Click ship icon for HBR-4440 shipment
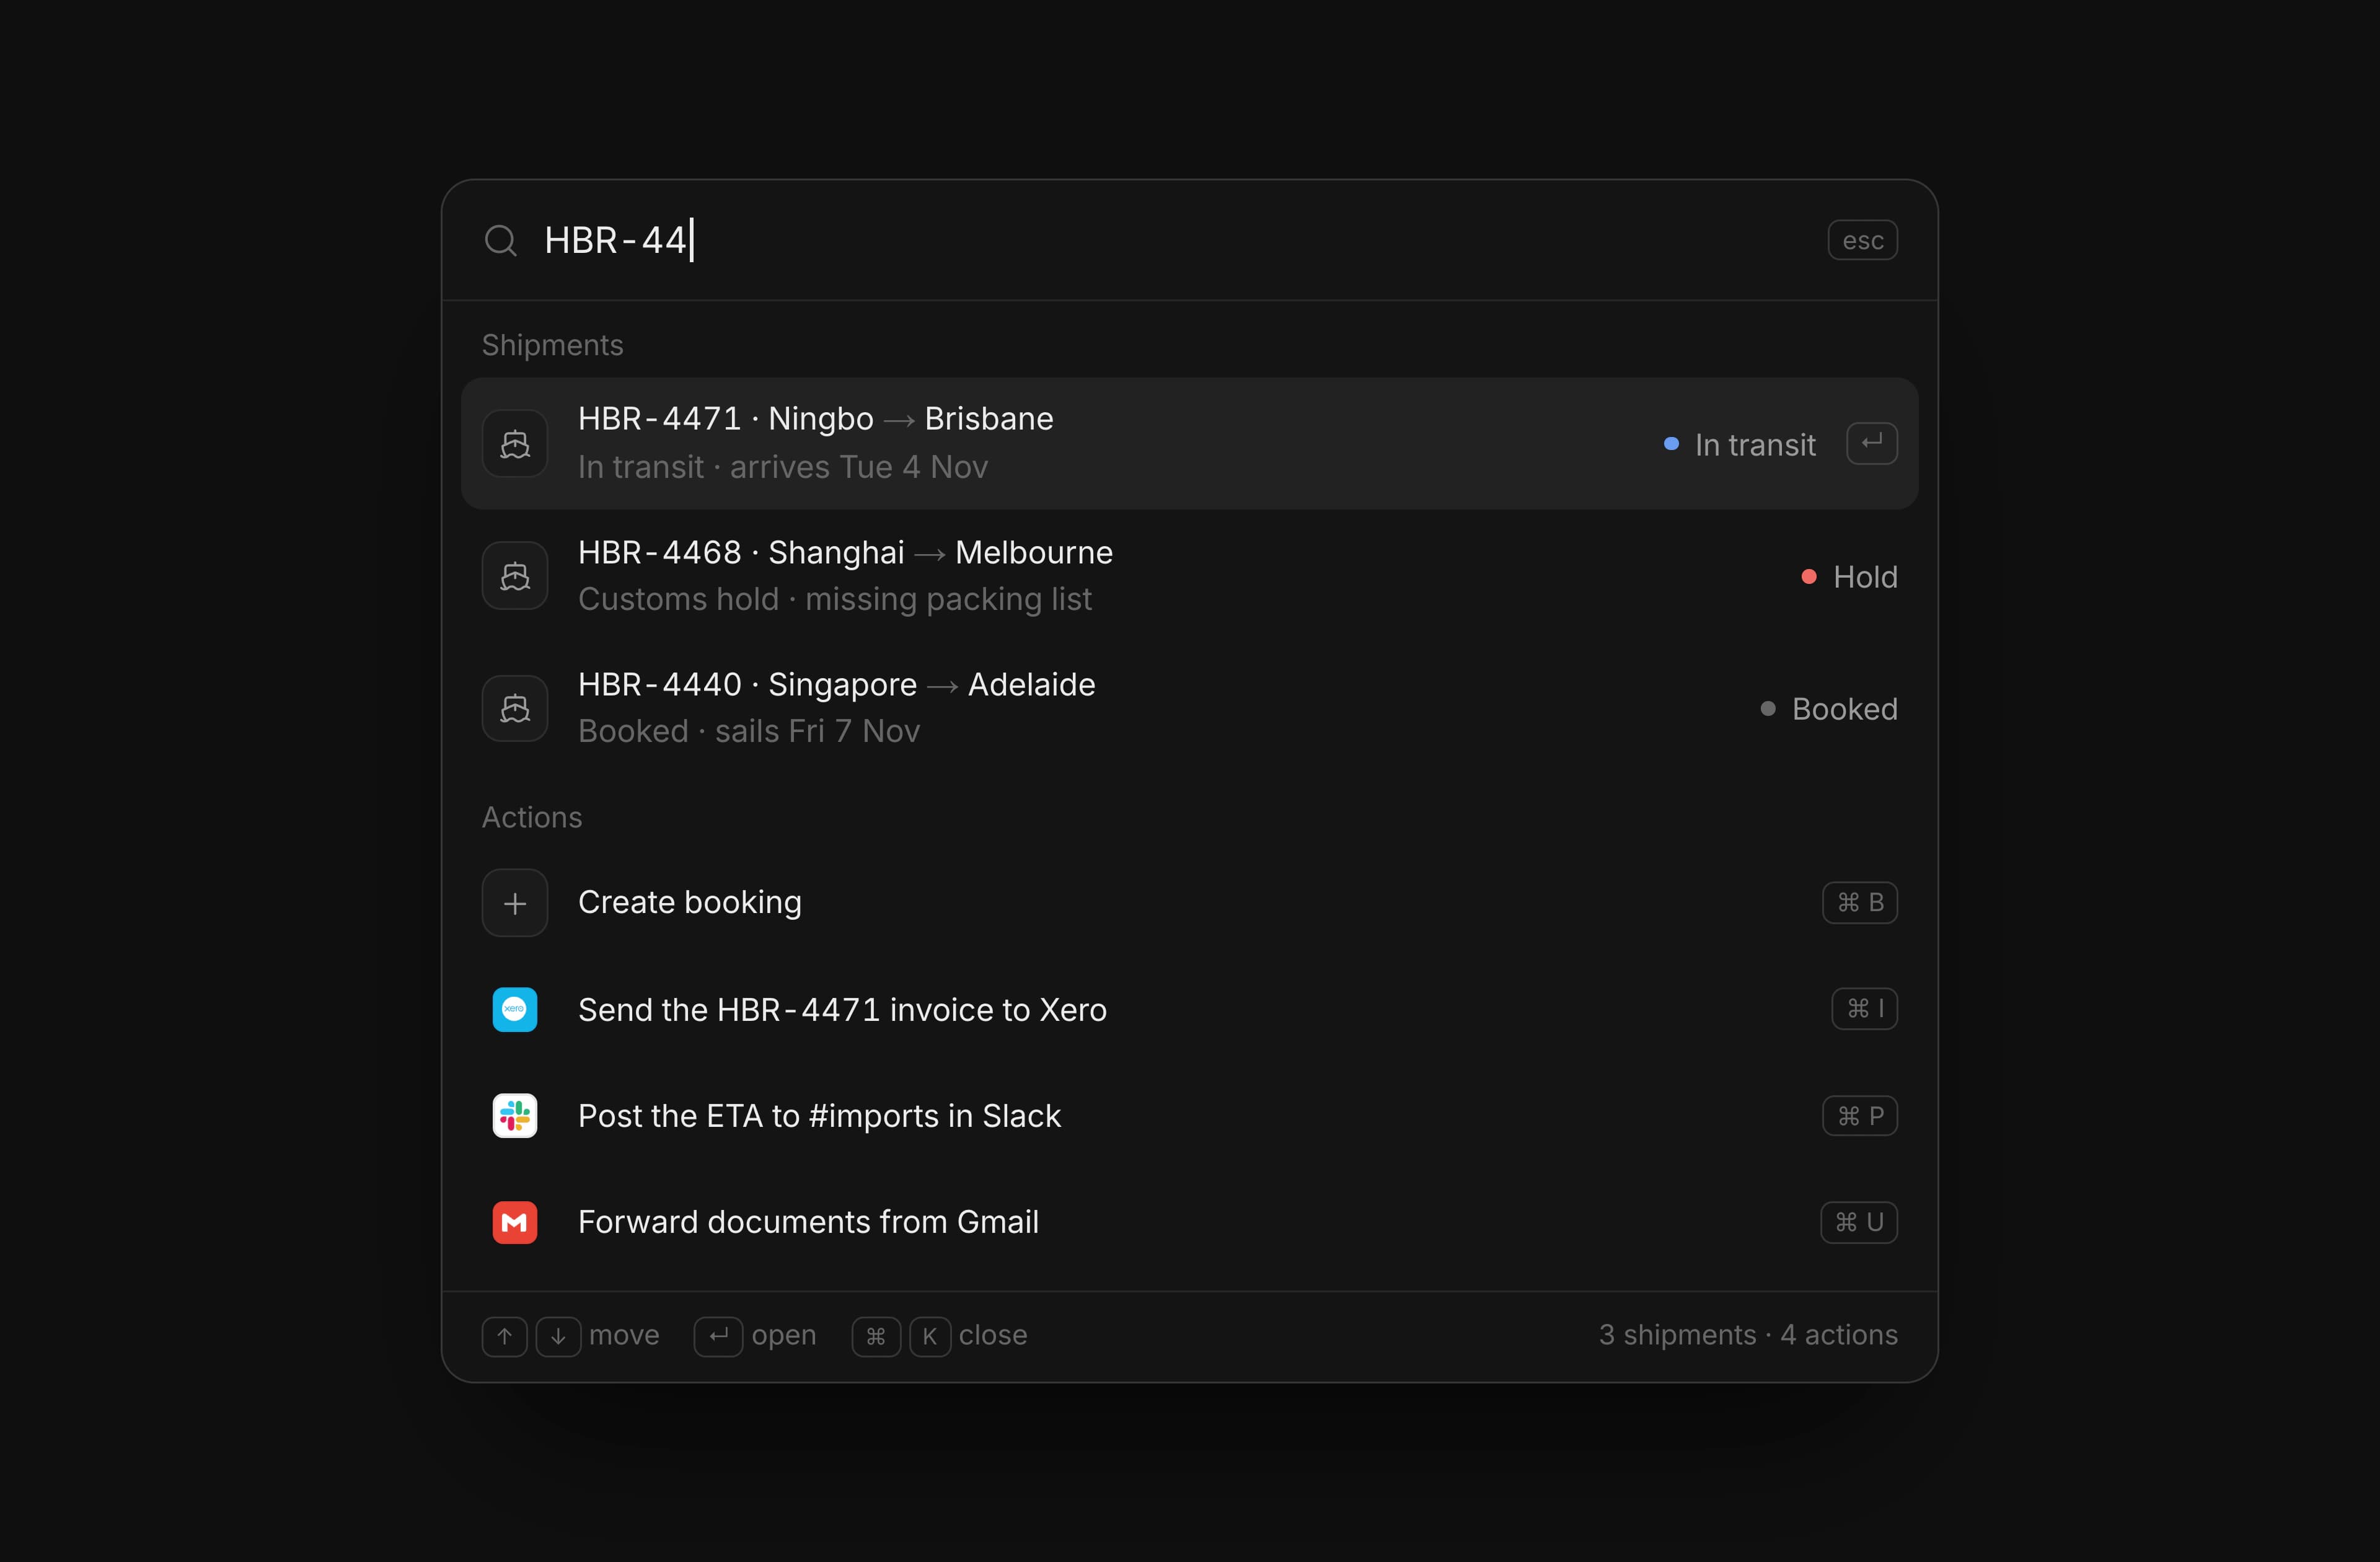Image resolution: width=2380 pixels, height=1562 pixels. [x=515, y=708]
